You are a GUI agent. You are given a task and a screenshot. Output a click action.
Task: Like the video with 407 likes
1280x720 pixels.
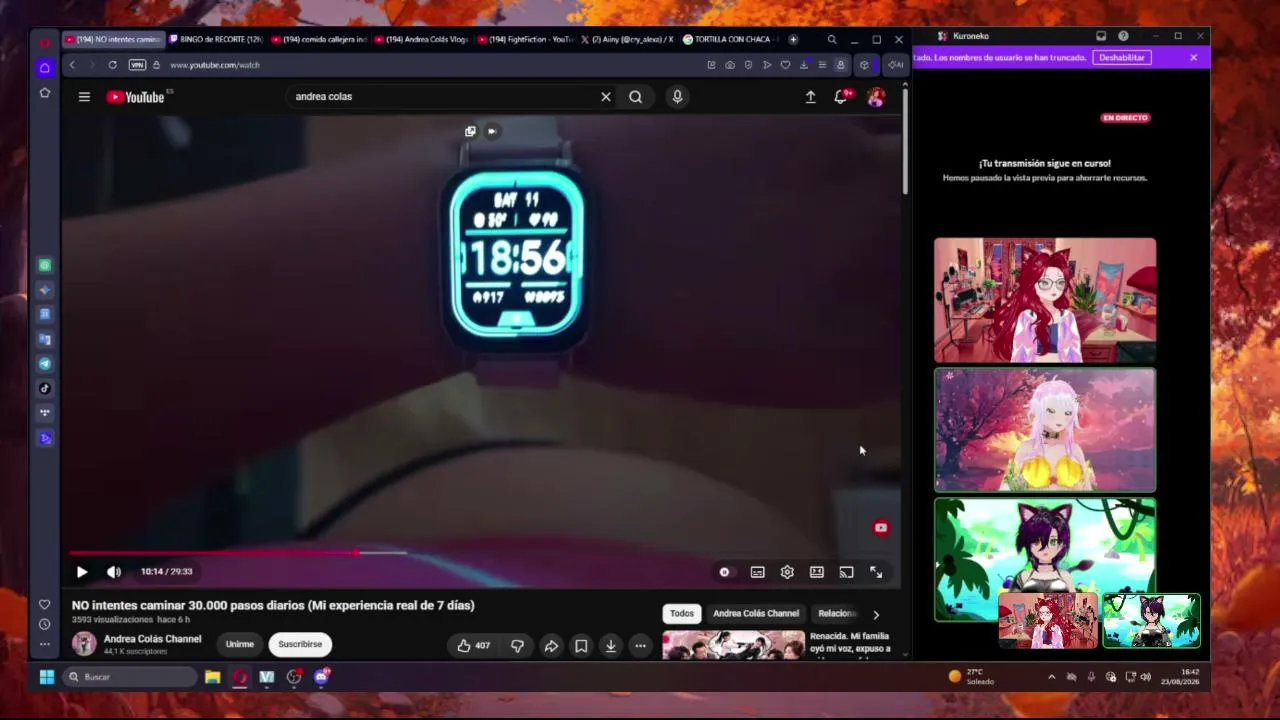(x=474, y=646)
